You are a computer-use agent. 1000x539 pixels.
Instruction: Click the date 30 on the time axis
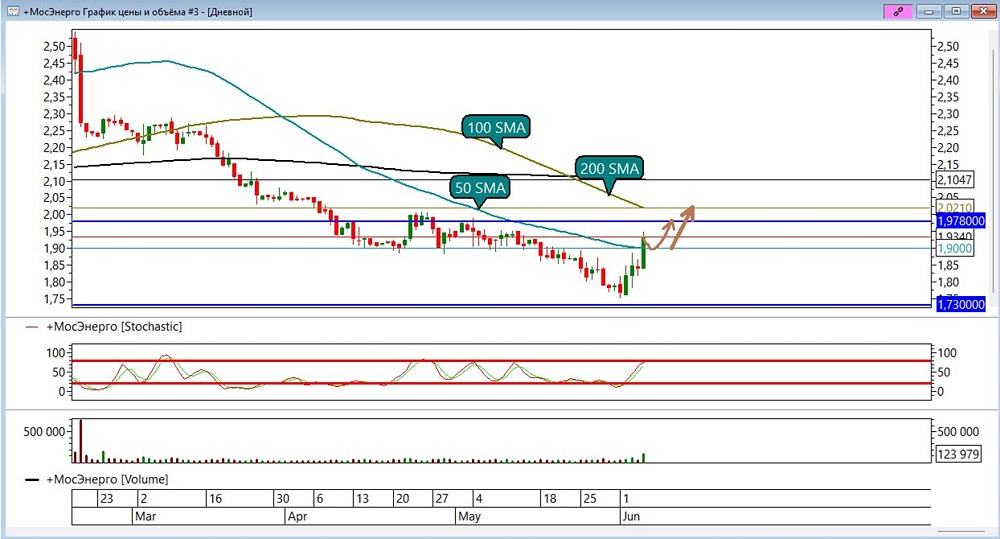[282, 498]
